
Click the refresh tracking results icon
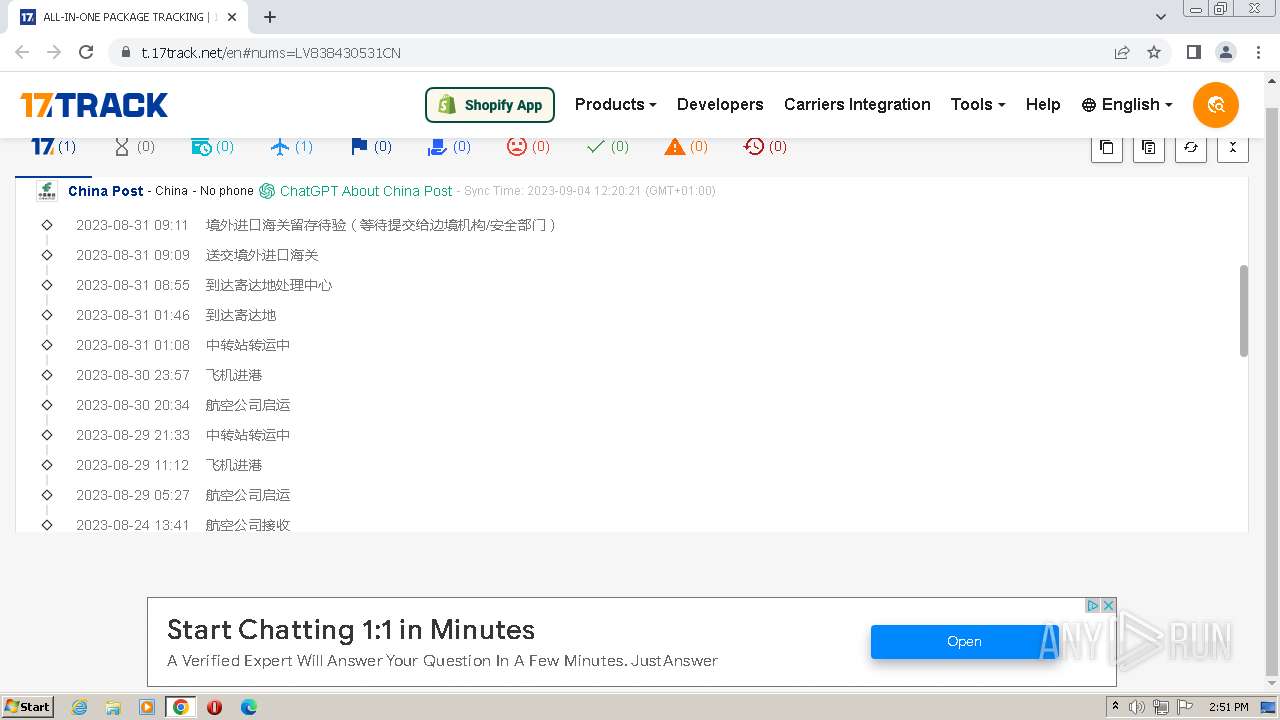coord(1190,147)
